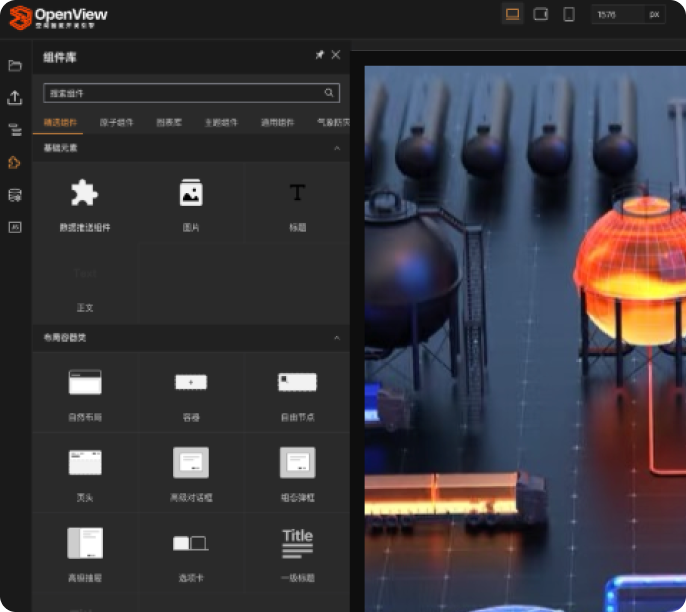Switch to tablet viewport mode
Viewport: 686px width, 612px height.
click(541, 14)
